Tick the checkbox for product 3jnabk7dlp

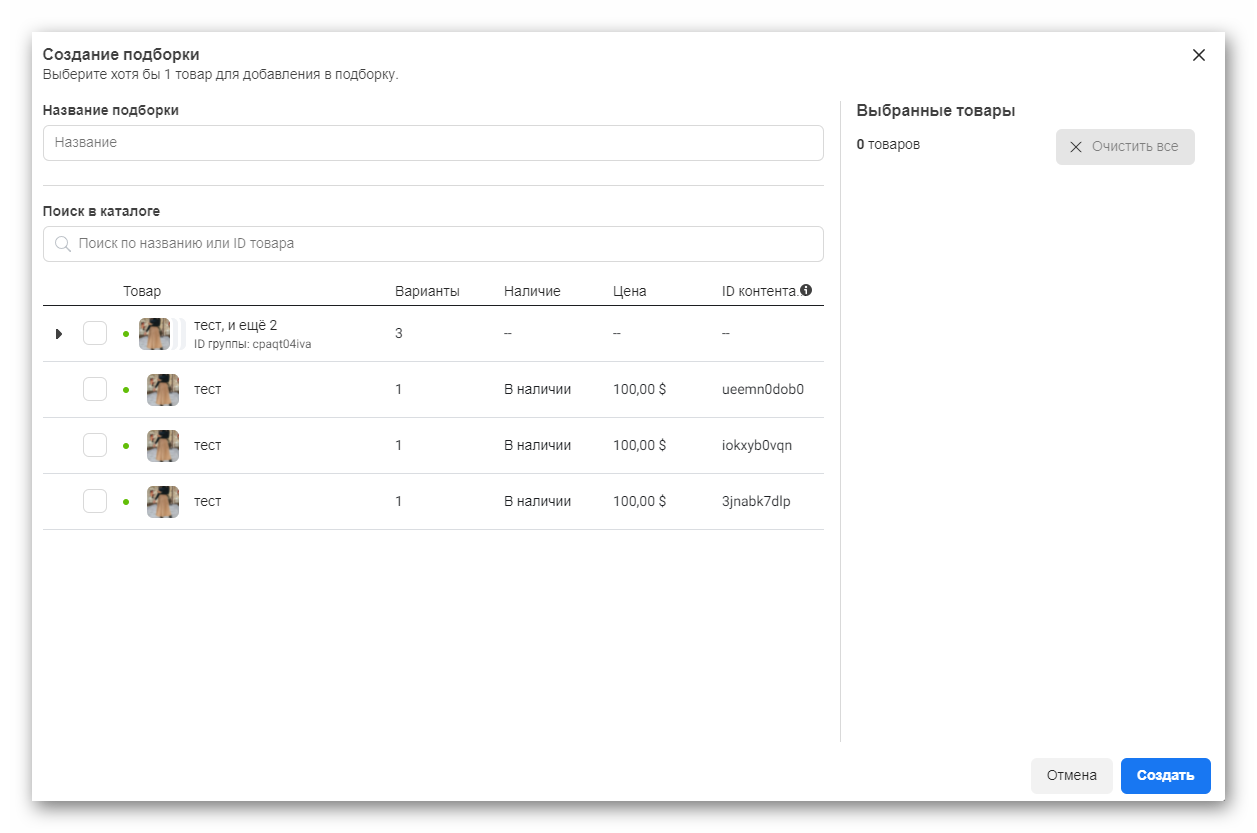click(95, 501)
